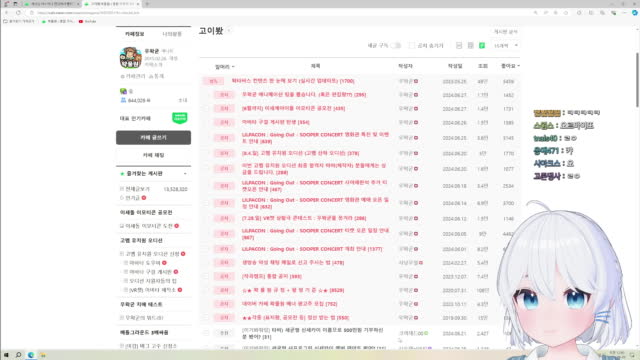The width and height of the screenshot is (640, 360).
Task: Click the browser address bar
Action: (282, 13)
